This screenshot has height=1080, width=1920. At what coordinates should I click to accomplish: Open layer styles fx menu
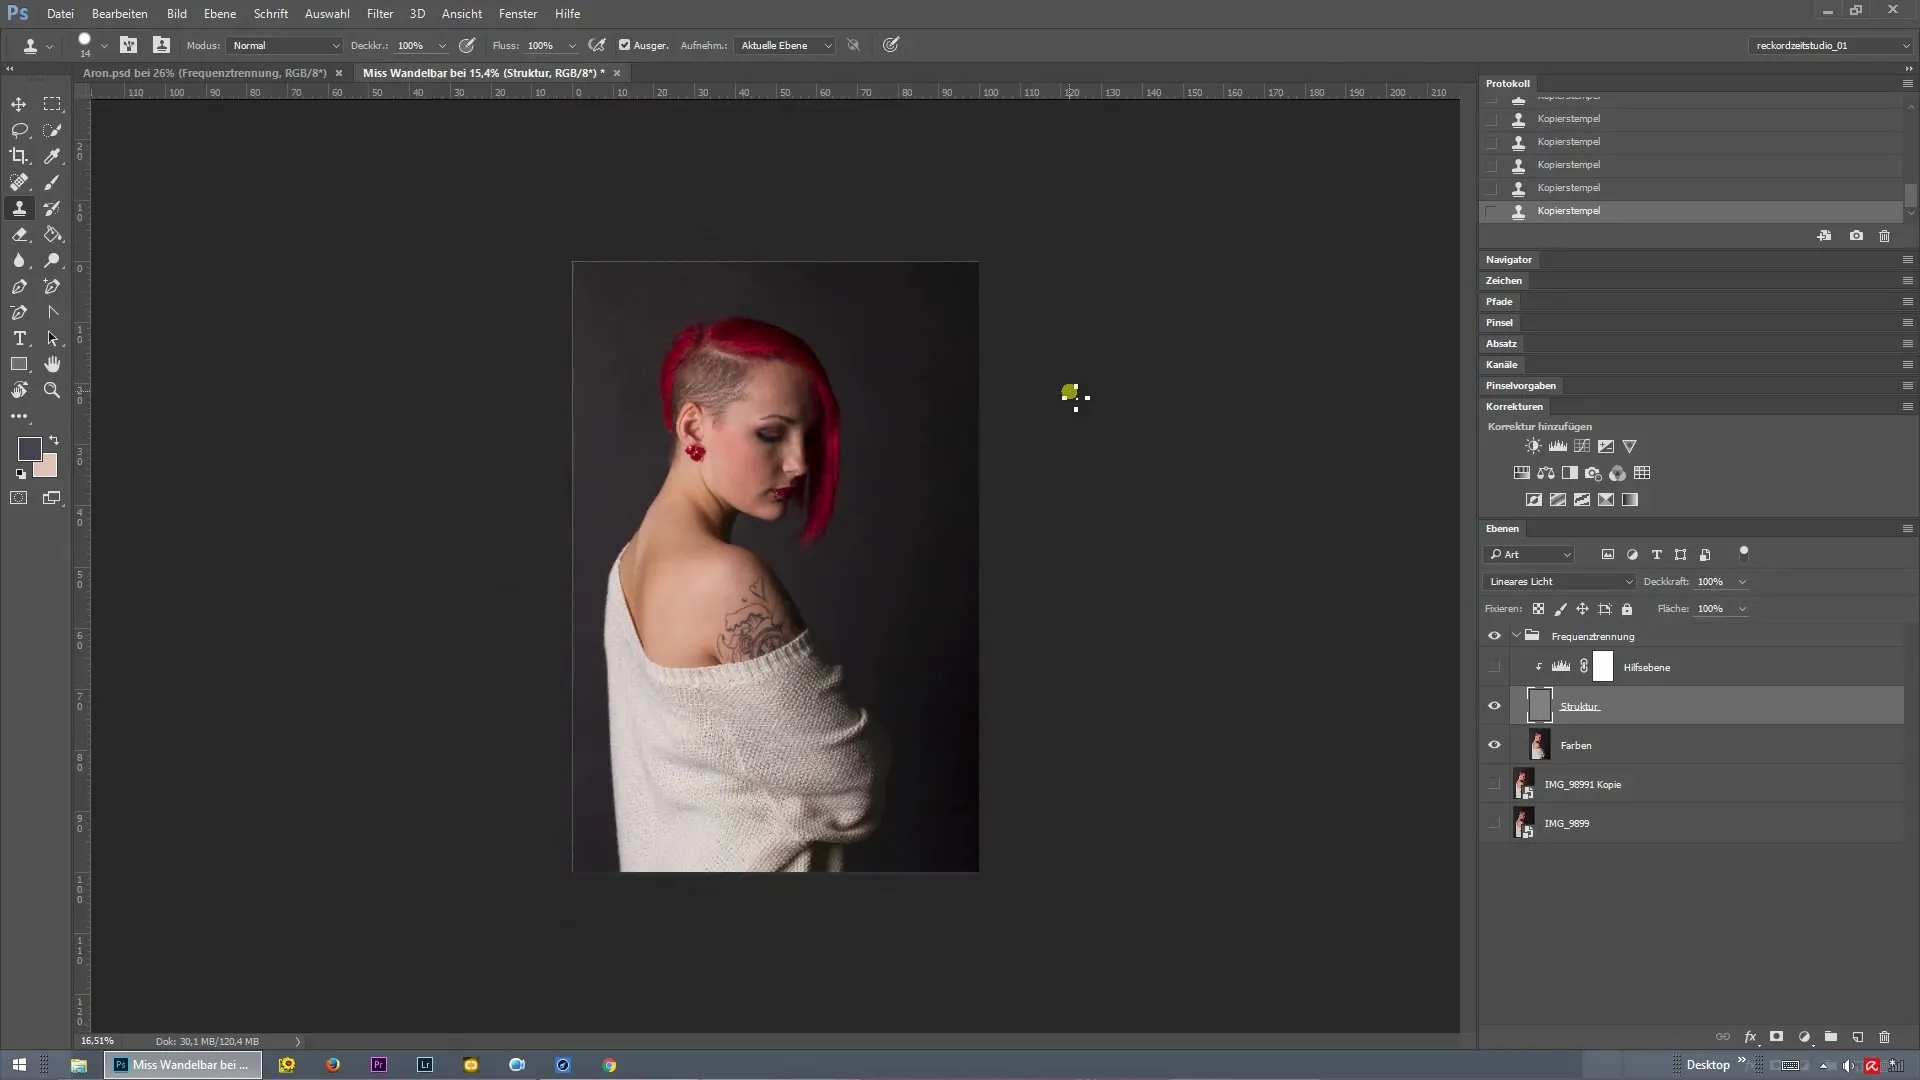(1750, 1037)
